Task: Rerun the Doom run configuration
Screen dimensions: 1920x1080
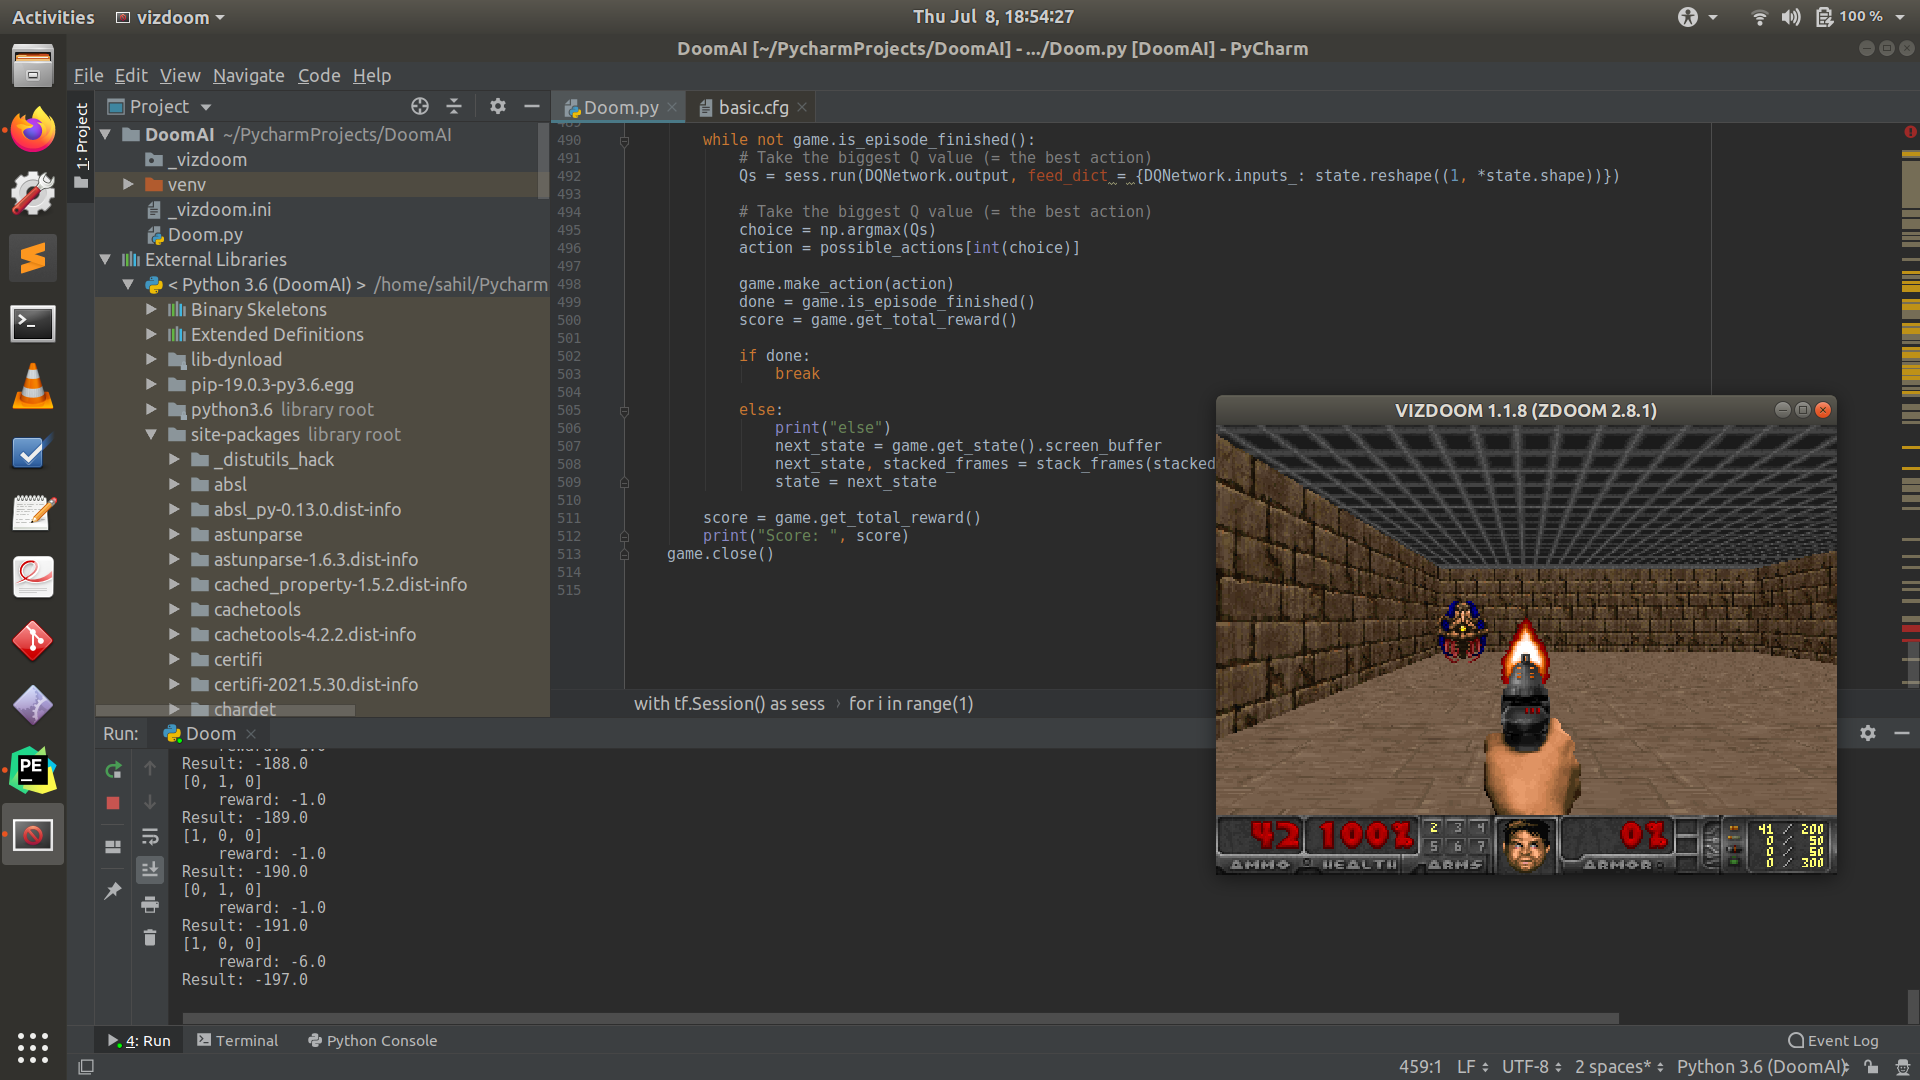Action: tap(113, 769)
